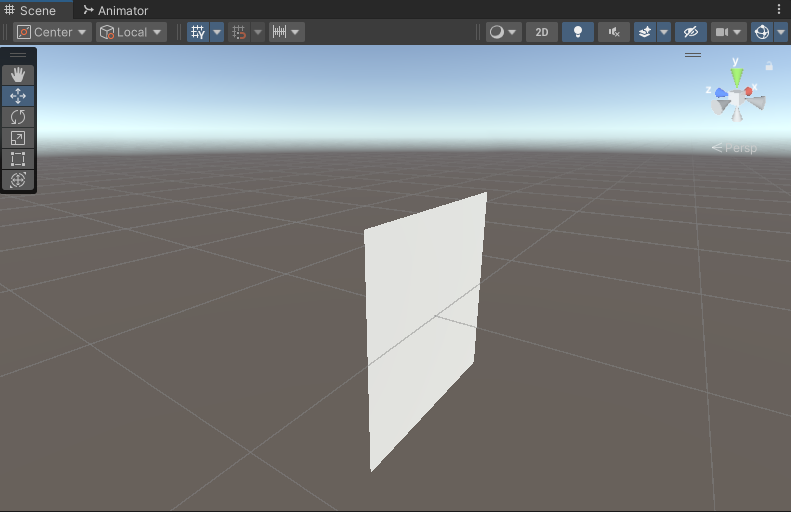Toggle scene audio mute button

point(613,32)
